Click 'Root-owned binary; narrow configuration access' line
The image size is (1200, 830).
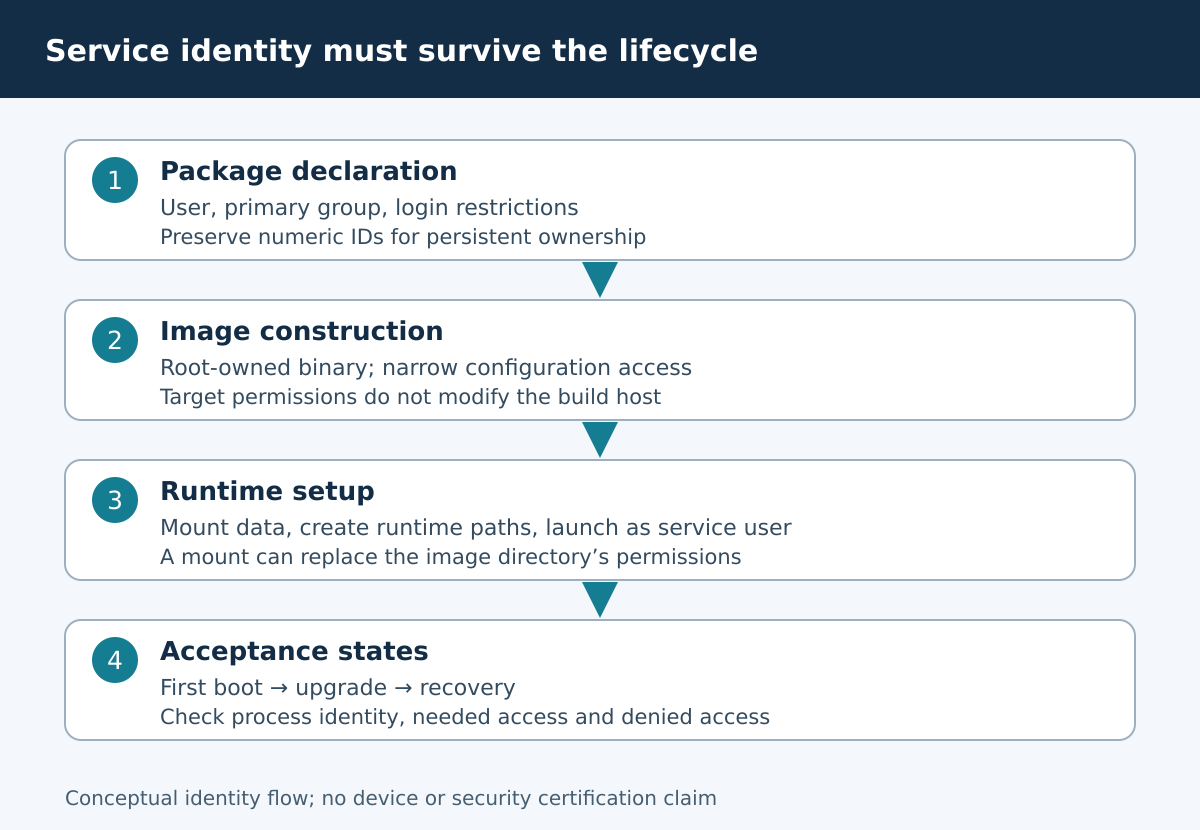(x=426, y=368)
